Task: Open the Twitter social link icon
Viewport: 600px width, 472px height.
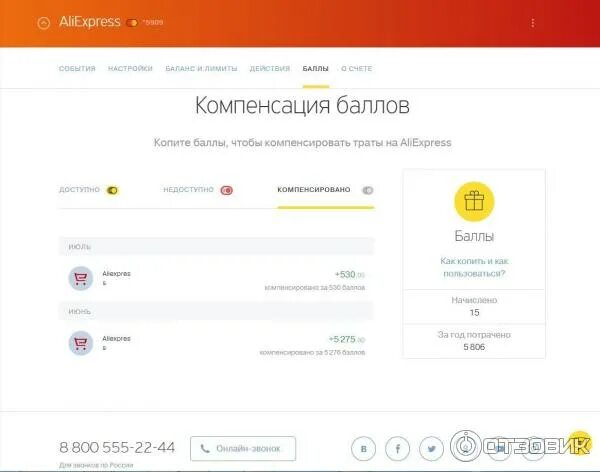Action: (432, 448)
